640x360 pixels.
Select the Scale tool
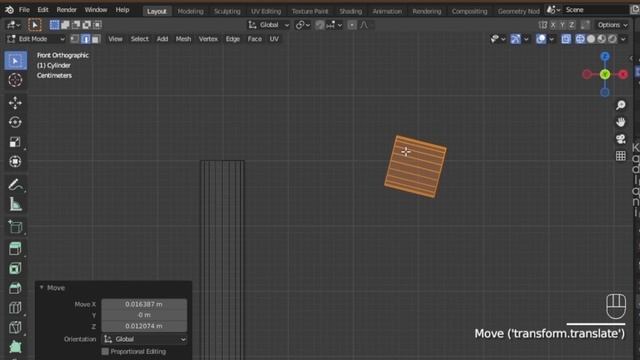click(16, 142)
